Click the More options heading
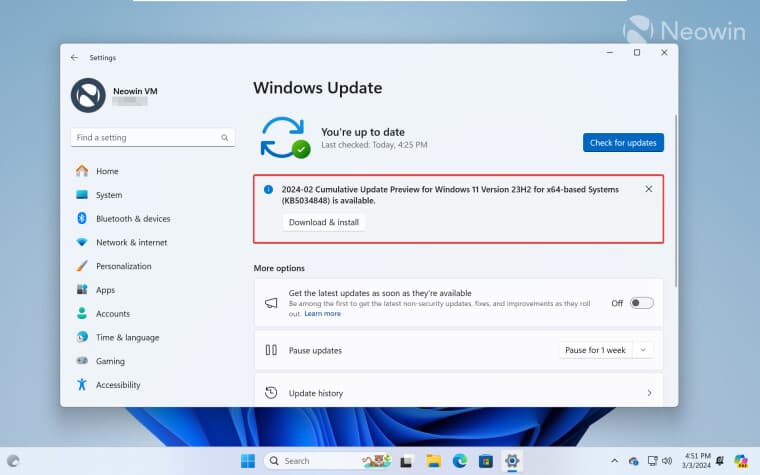 279,268
